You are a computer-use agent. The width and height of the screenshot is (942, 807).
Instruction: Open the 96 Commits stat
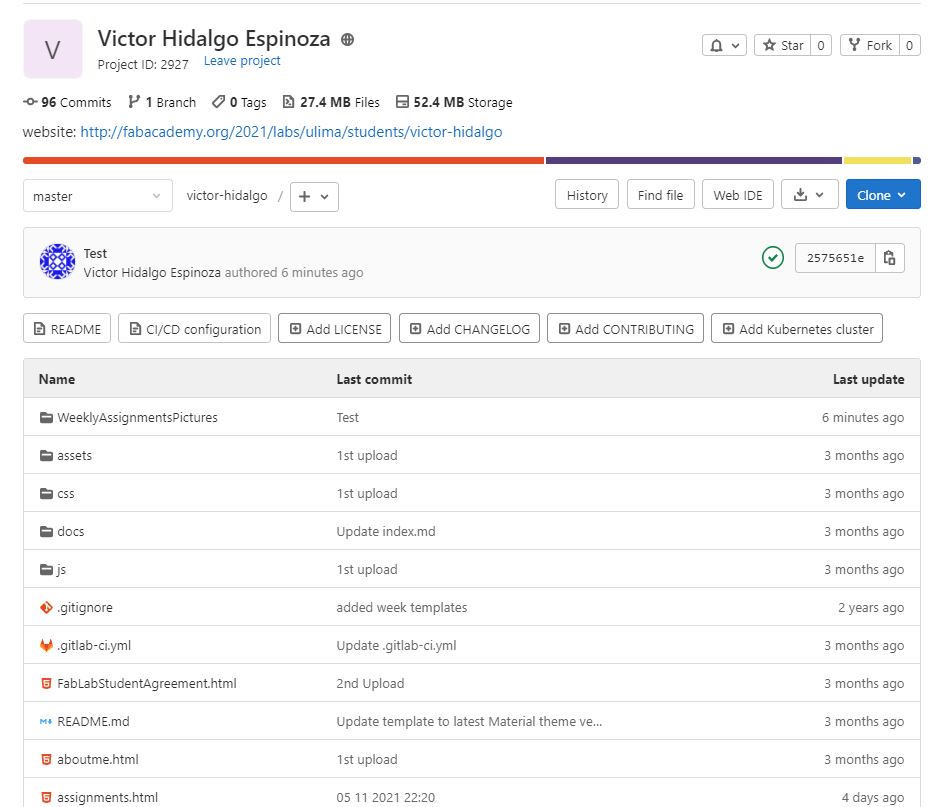tap(67, 102)
